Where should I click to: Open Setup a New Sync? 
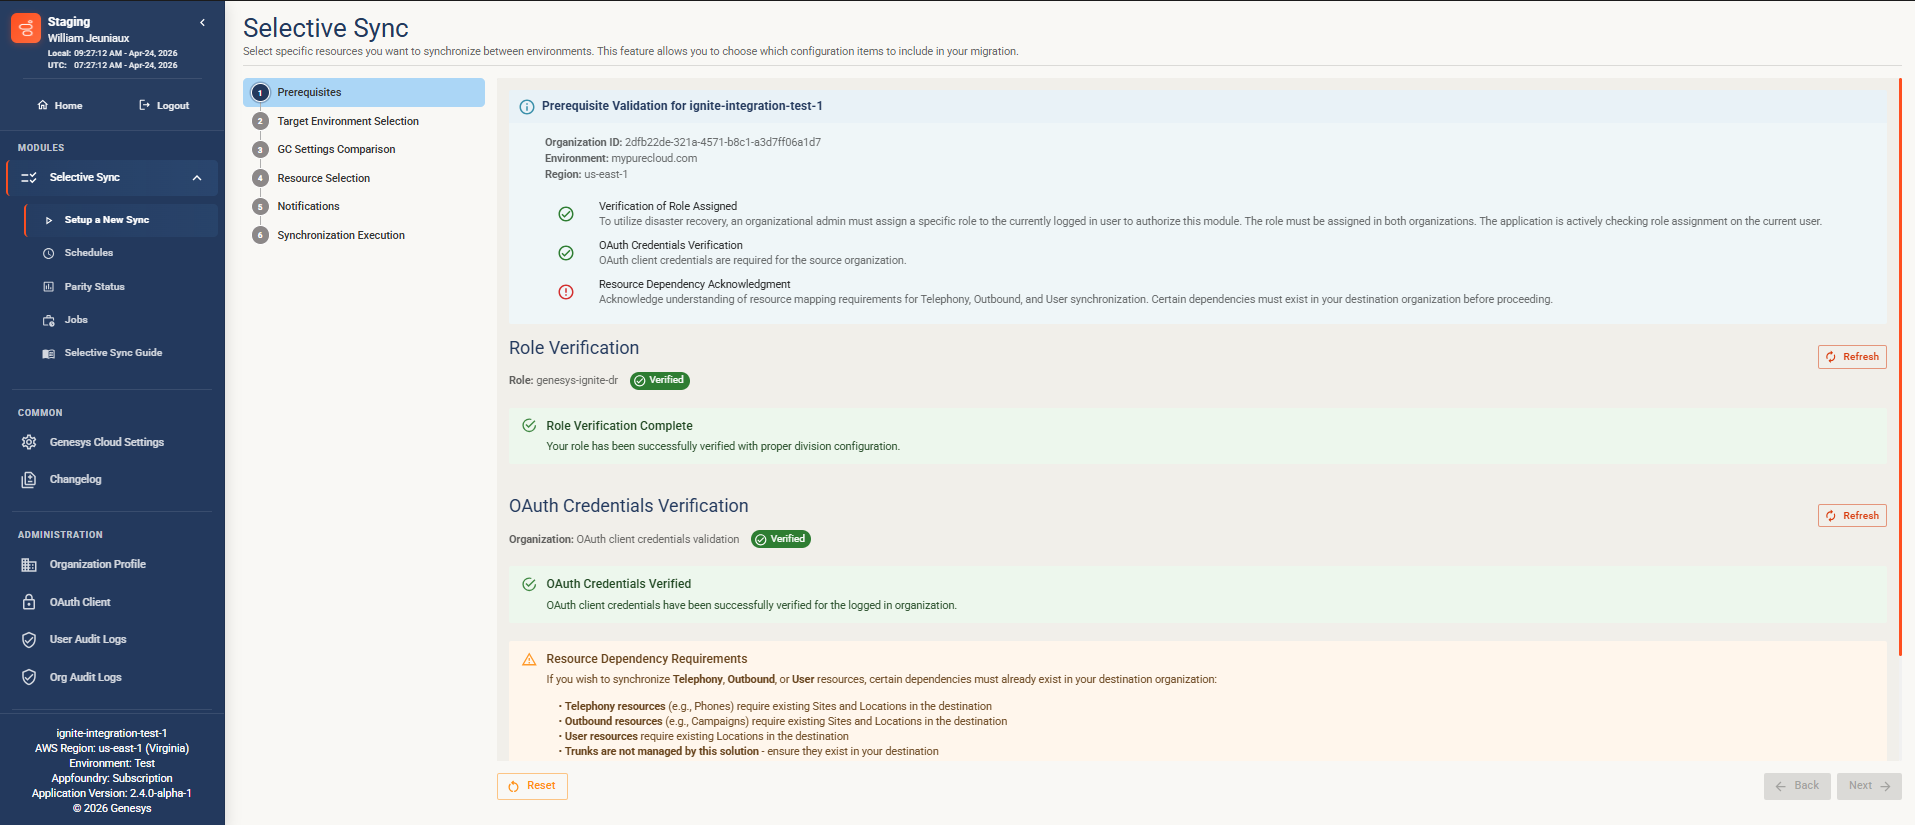(x=121, y=220)
